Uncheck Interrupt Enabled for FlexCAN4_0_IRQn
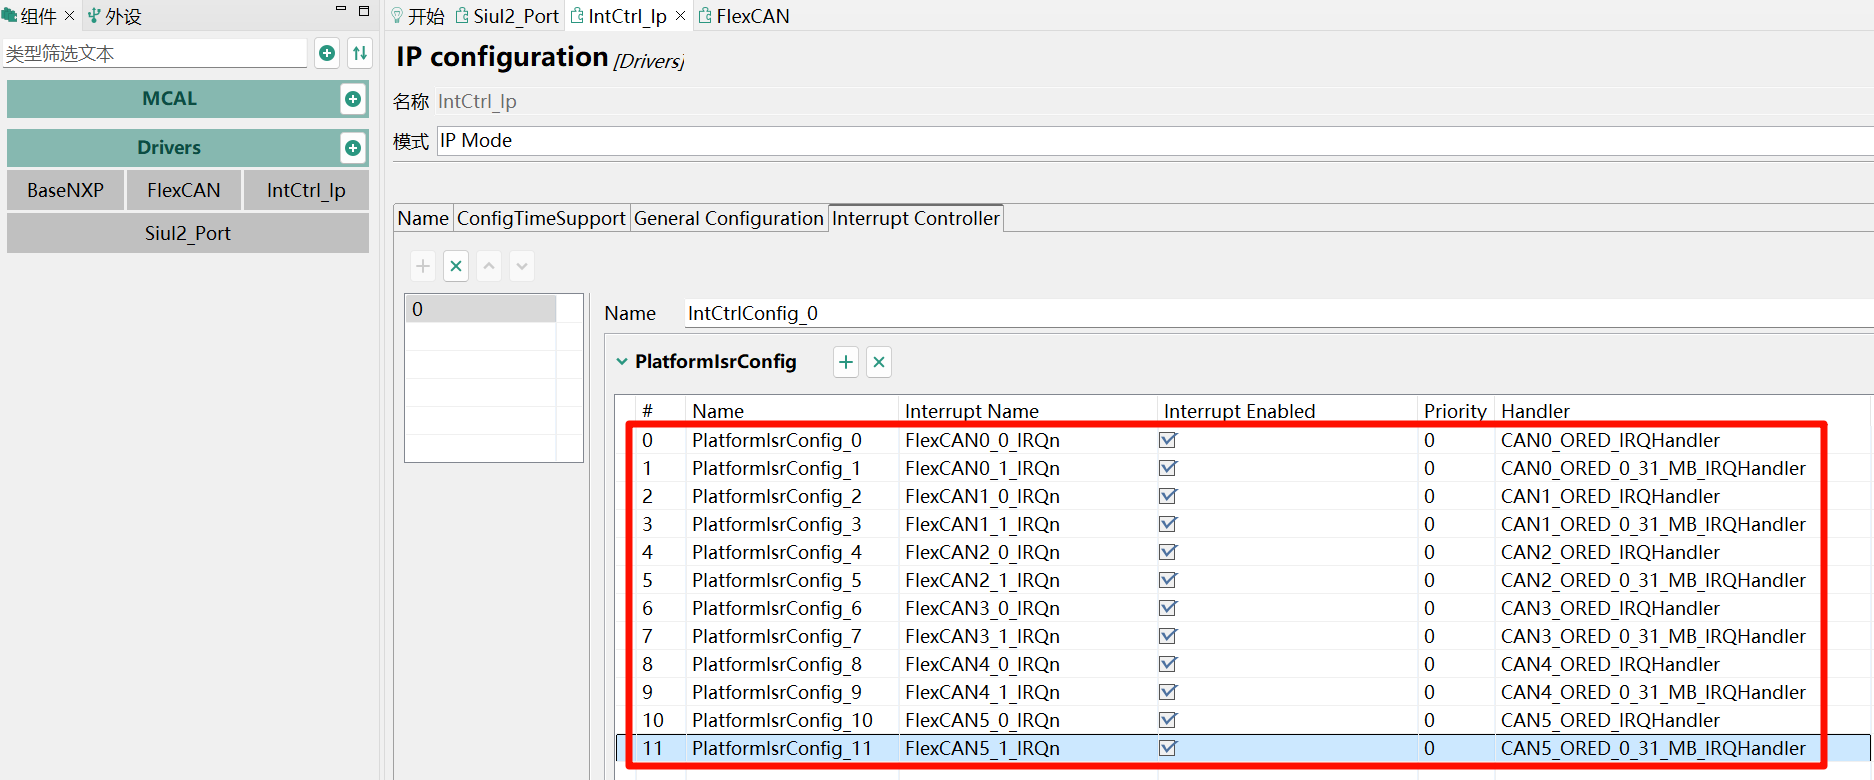Viewport: 1874px width, 780px height. (1168, 664)
